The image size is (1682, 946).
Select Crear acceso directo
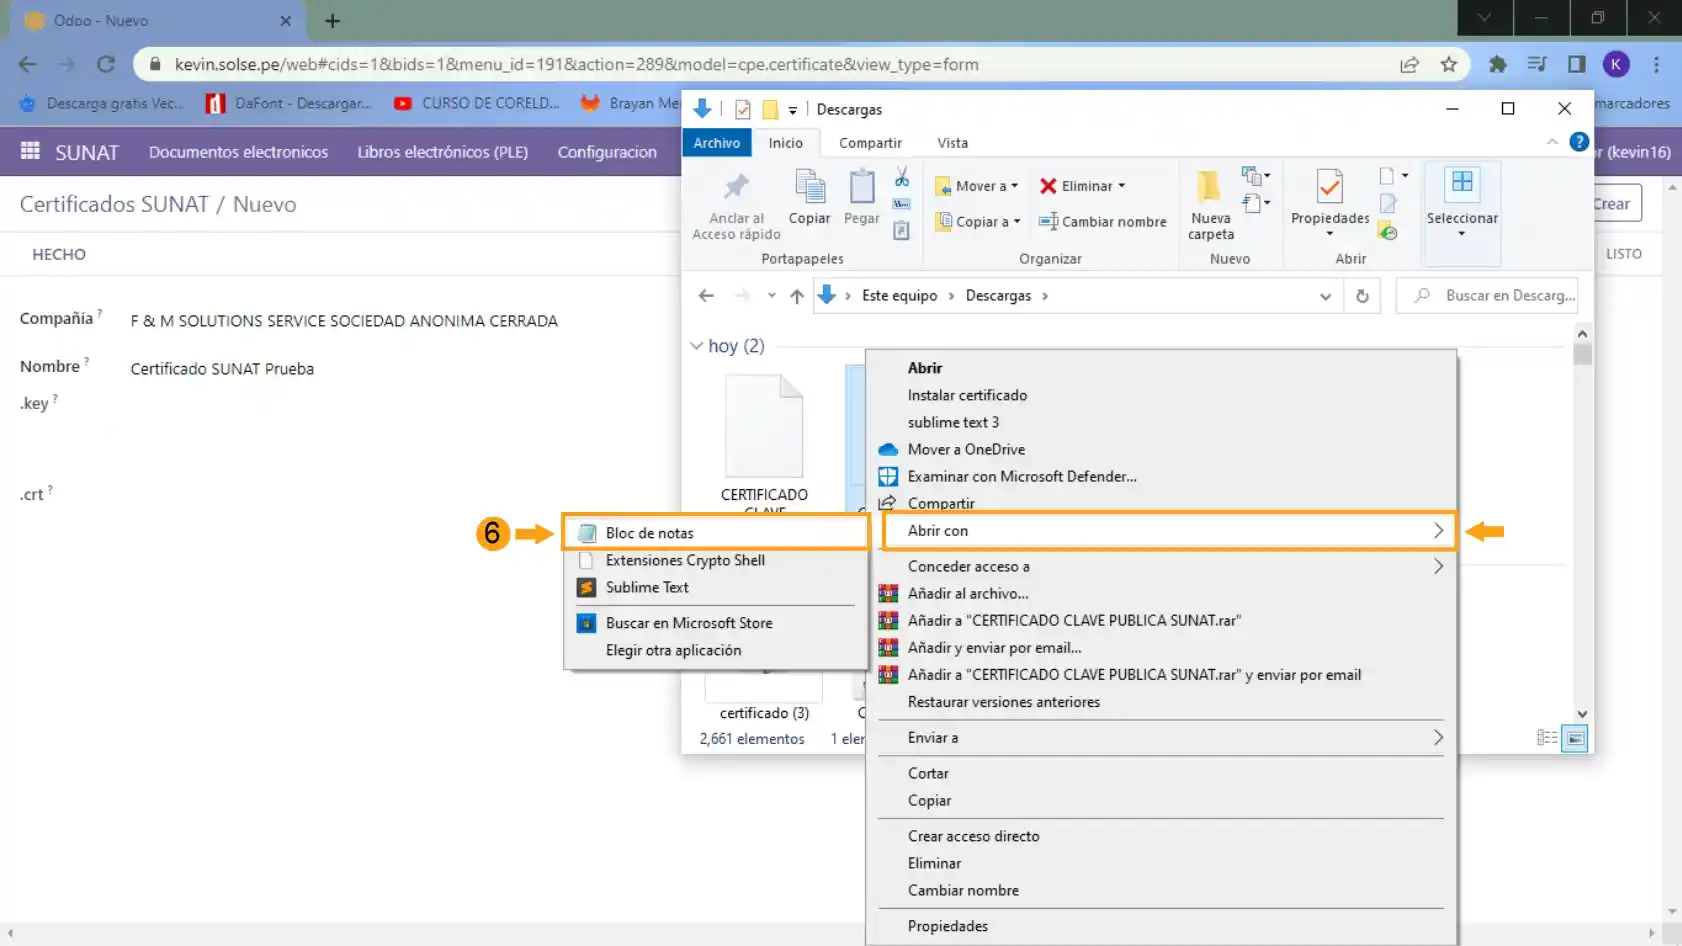pyautogui.click(x=973, y=836)
